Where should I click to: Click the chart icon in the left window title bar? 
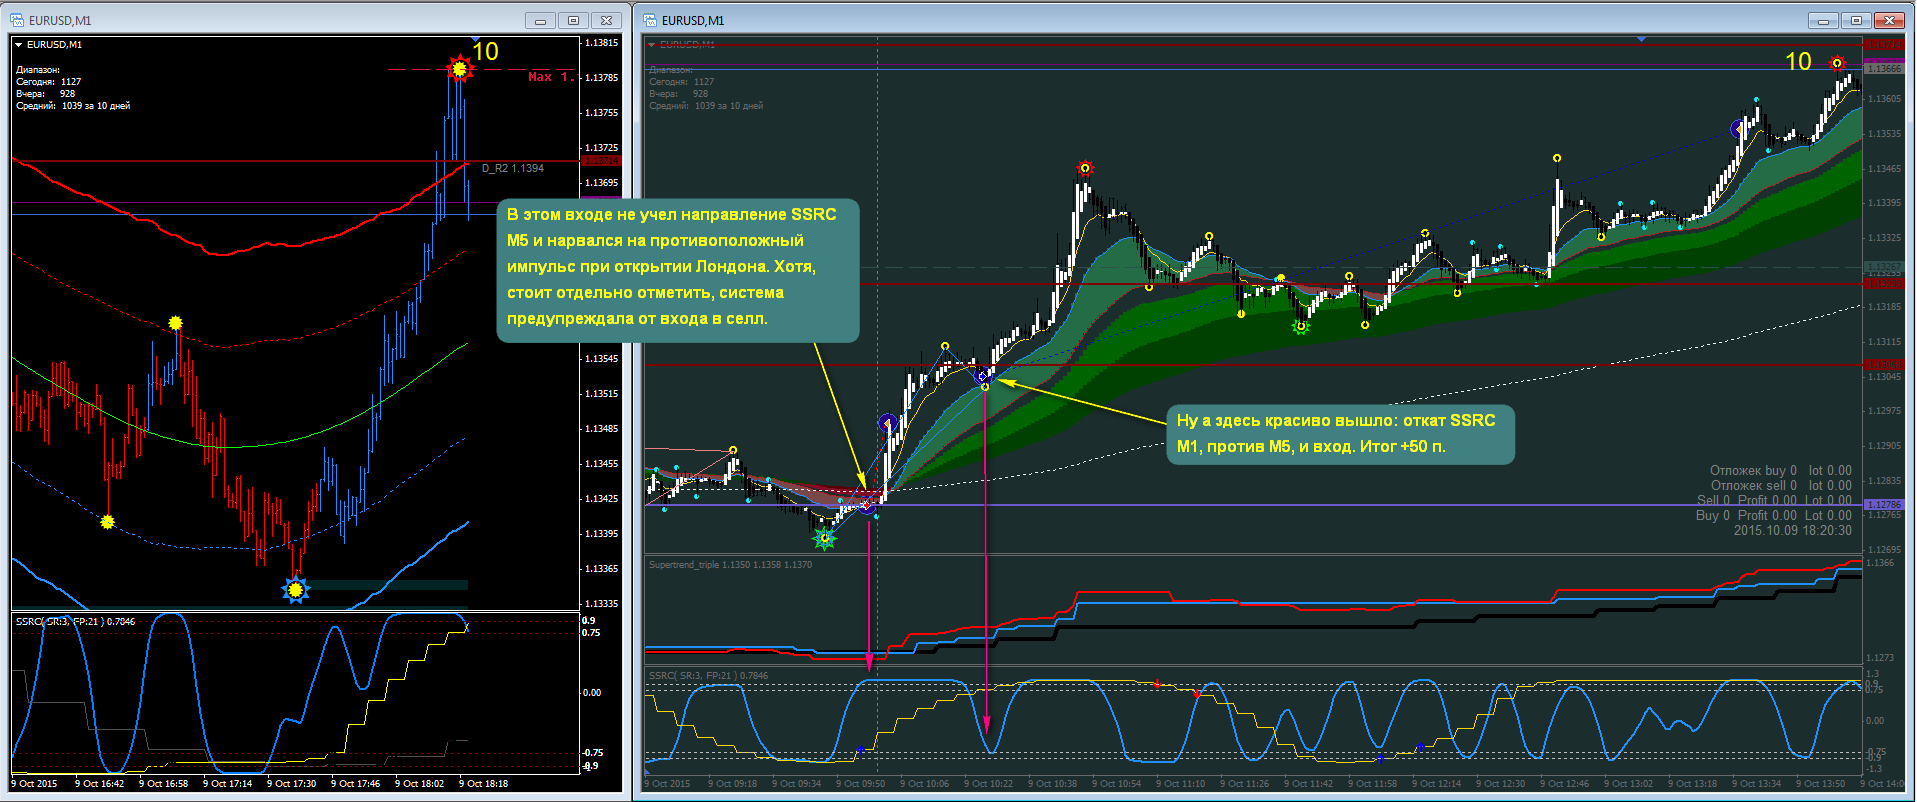pyautogui.click(x=17, y=20)
